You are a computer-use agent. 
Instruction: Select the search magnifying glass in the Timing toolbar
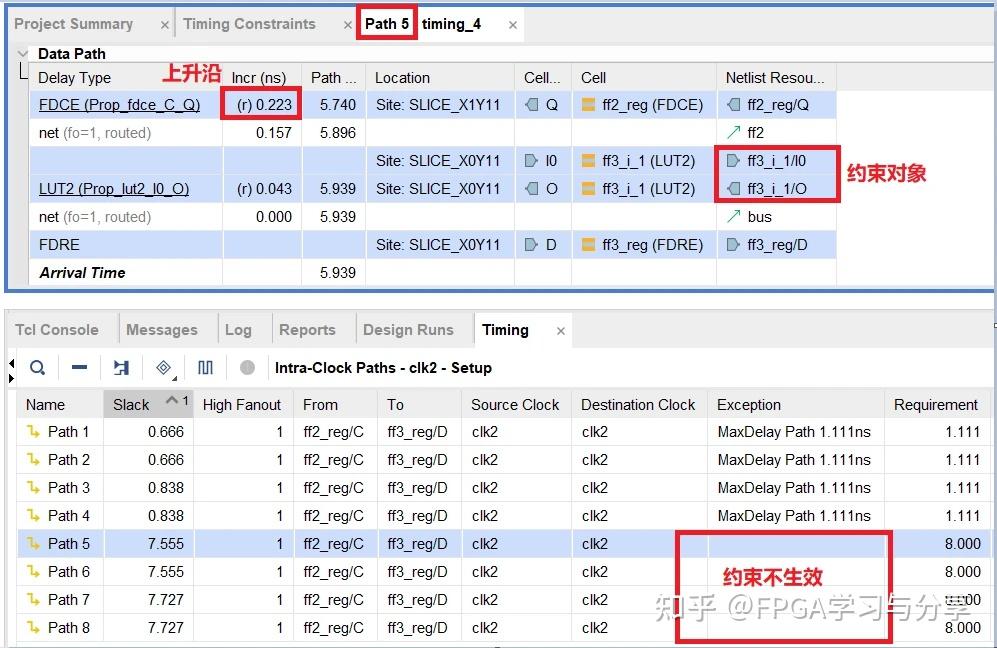(x=37, y=367)
